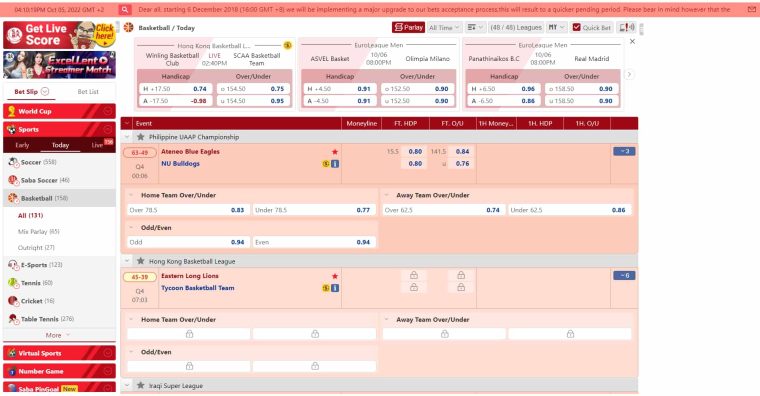This screenshot has width=760, height=396.
Task: Open Mix Parlay (65) submenu item
Action: pyautogui.click(x=38, y=231)
